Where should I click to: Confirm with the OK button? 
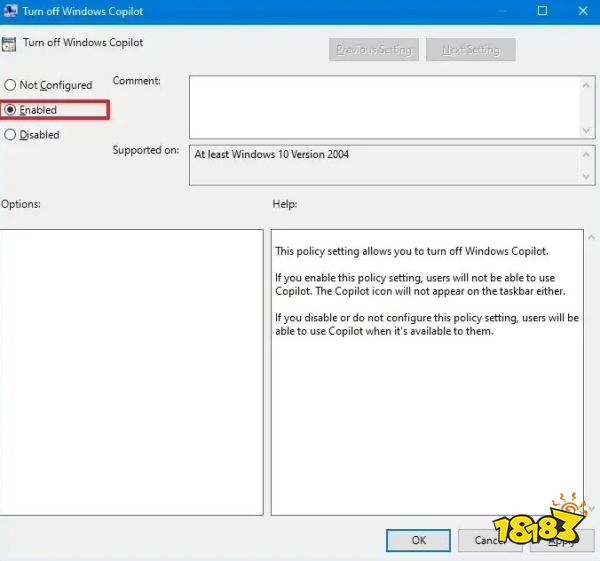418,540
